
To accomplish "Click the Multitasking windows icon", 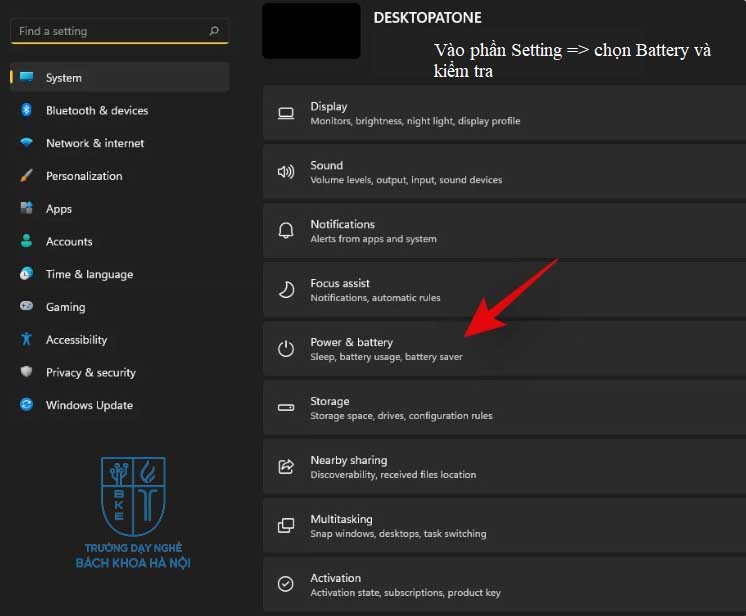I will (x=286, y=526).
